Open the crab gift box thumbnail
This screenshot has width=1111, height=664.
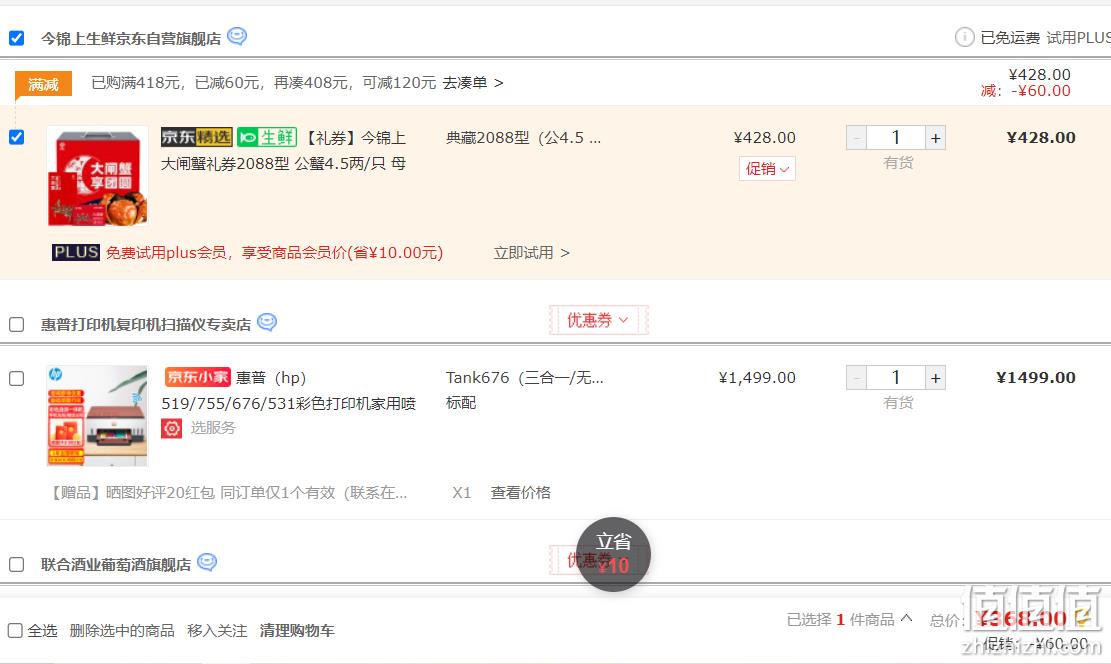(98, 176)
